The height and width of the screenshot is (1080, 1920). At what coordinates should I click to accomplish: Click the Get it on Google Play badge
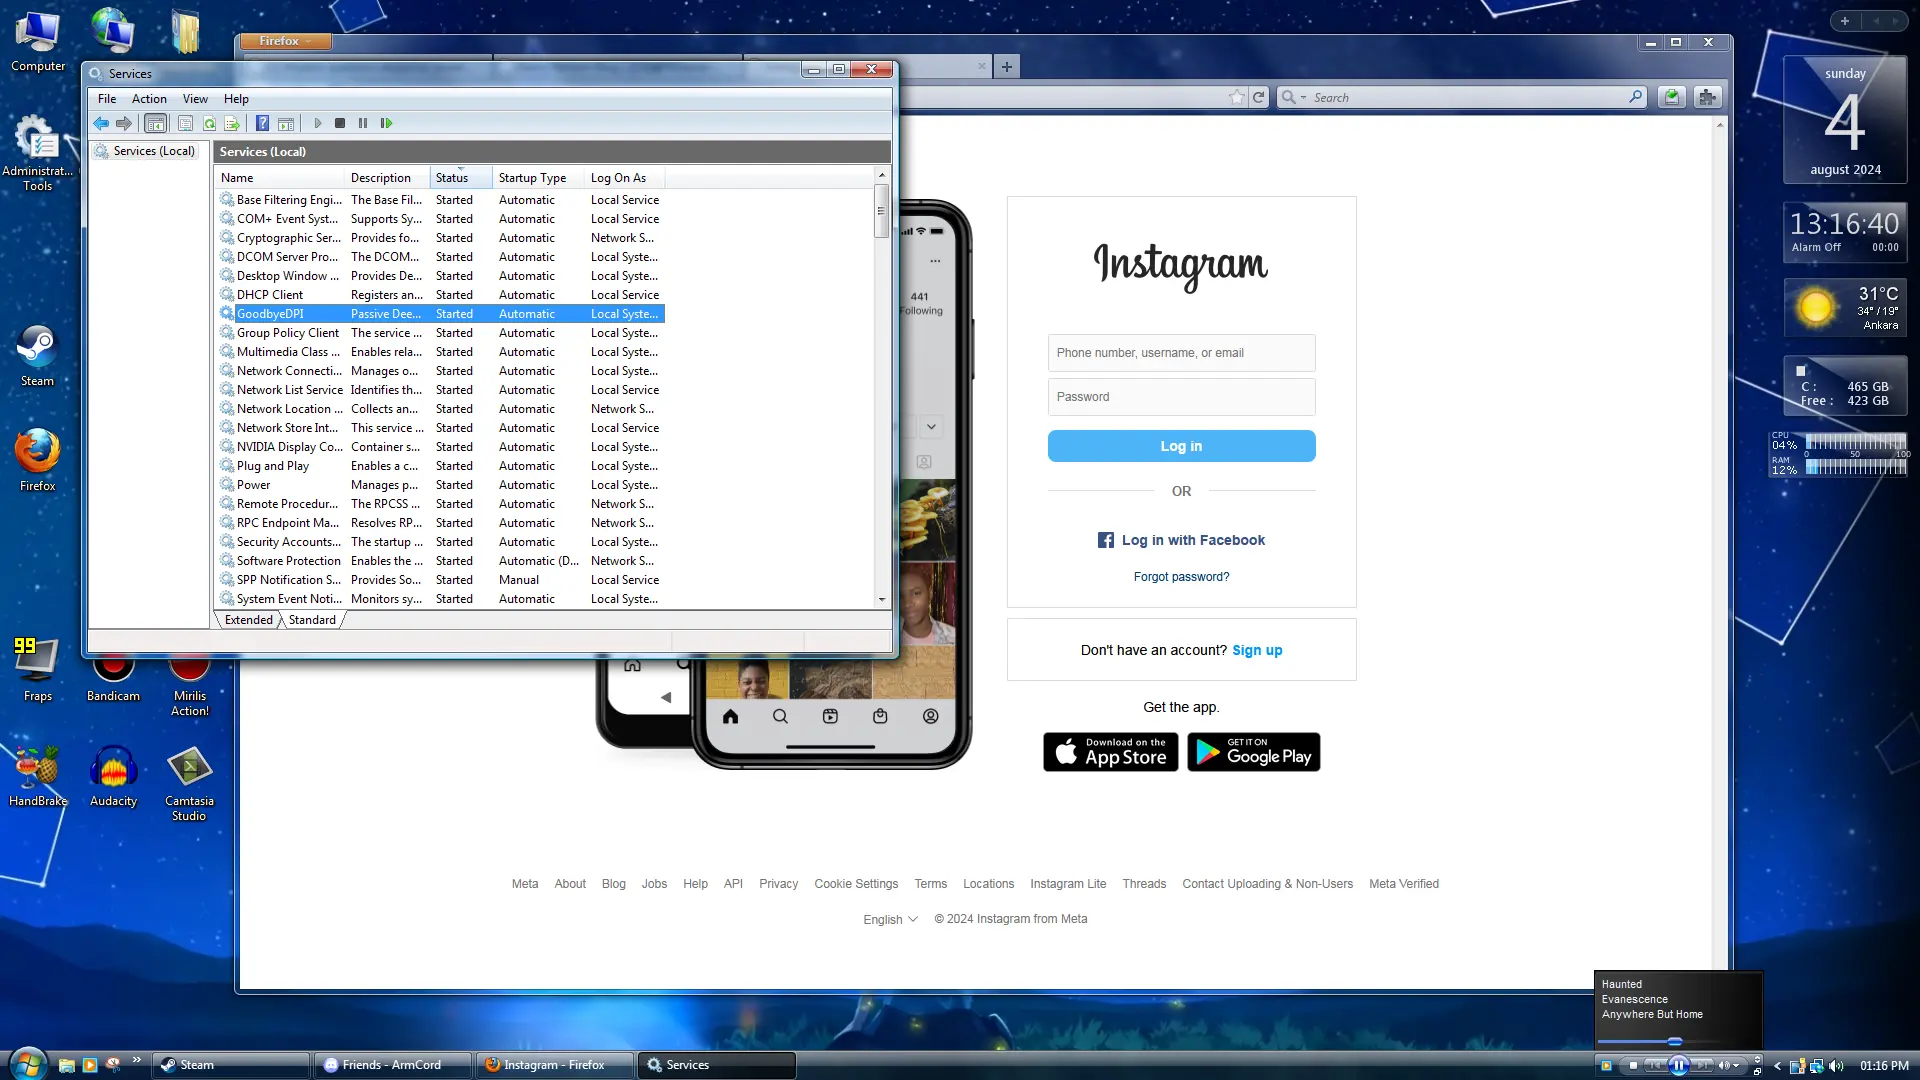(x=1253, y=752)
